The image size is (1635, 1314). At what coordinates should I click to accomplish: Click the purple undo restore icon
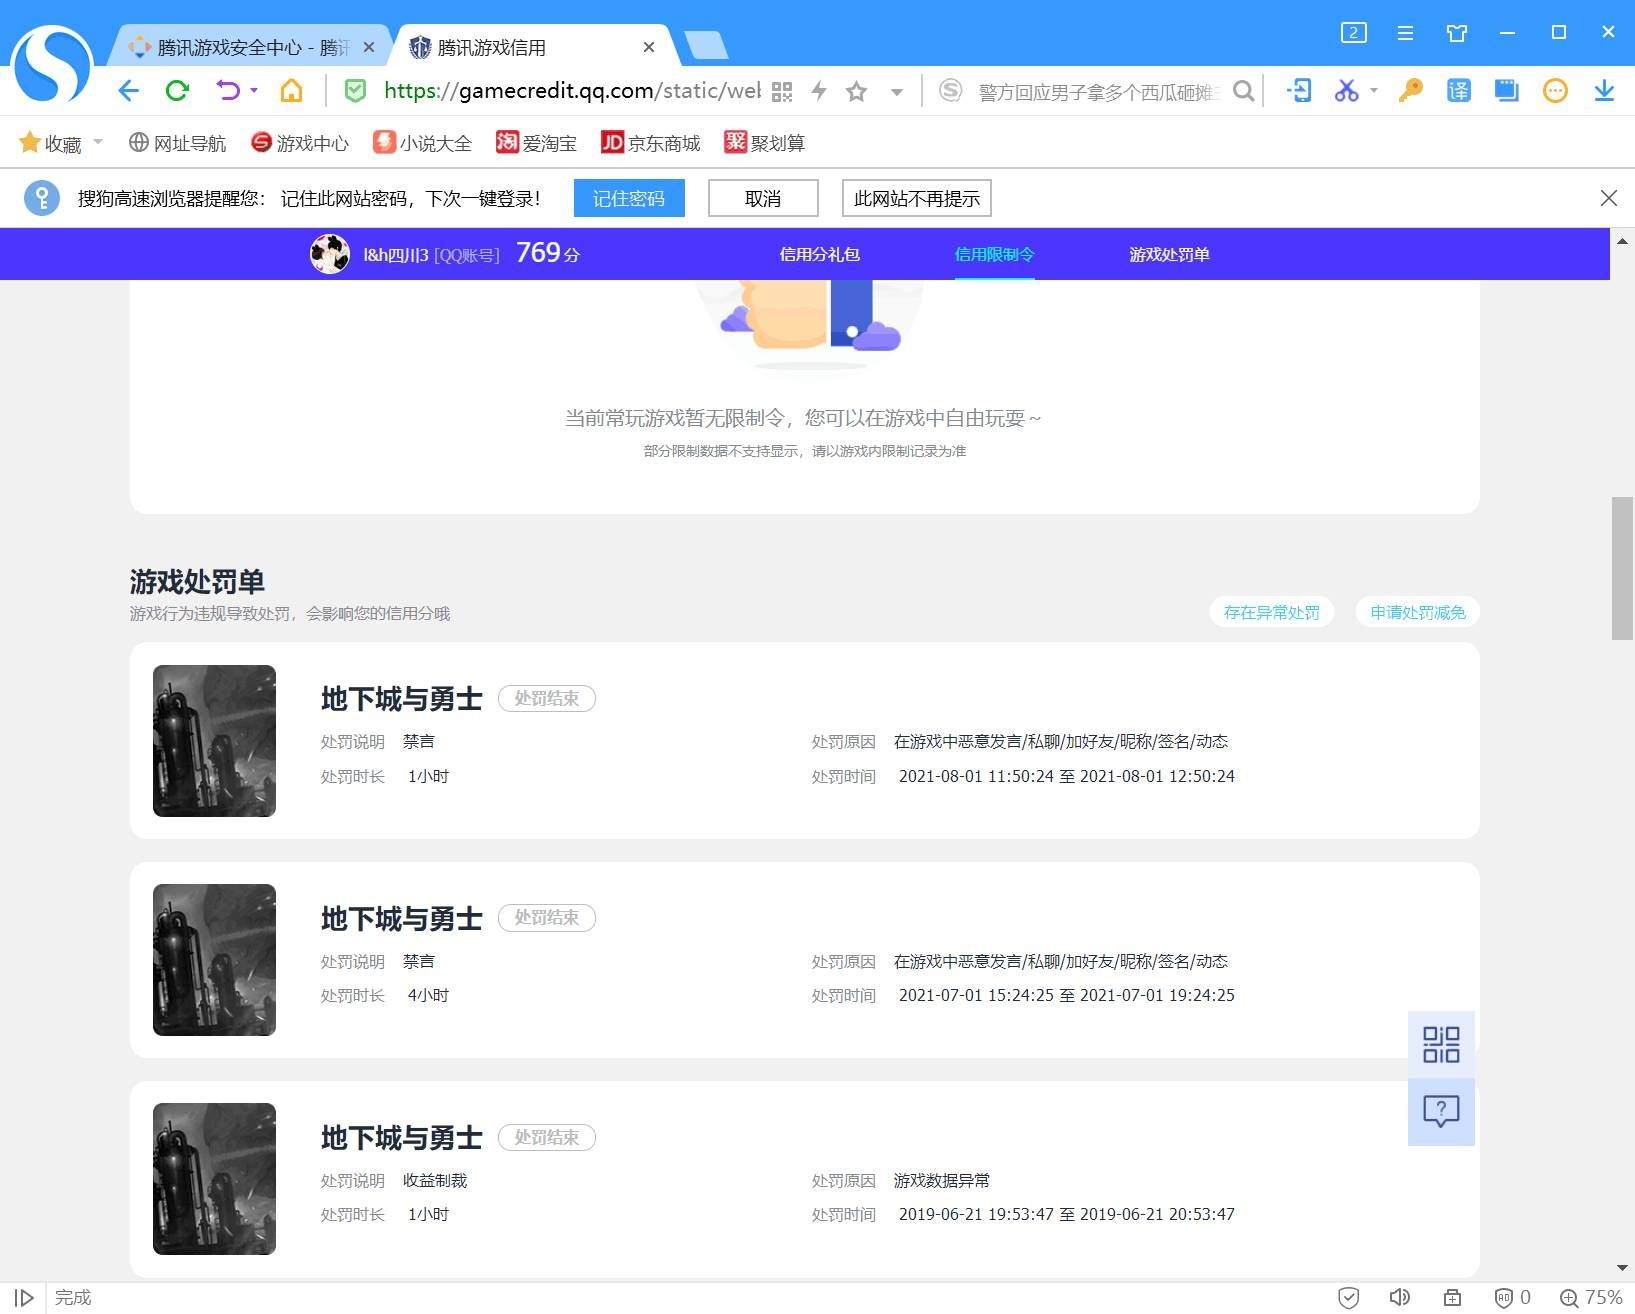coord(228,91)
